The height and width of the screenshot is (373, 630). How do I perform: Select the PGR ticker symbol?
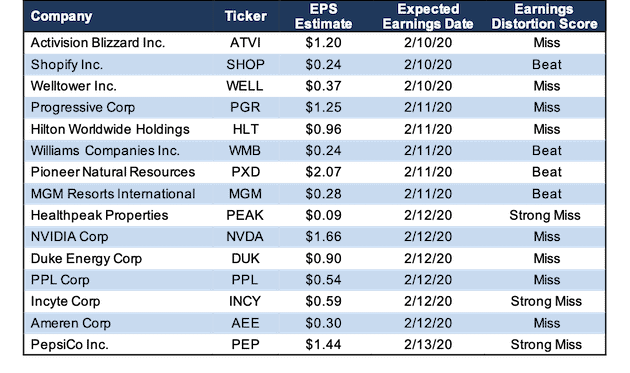click(245, 107)
